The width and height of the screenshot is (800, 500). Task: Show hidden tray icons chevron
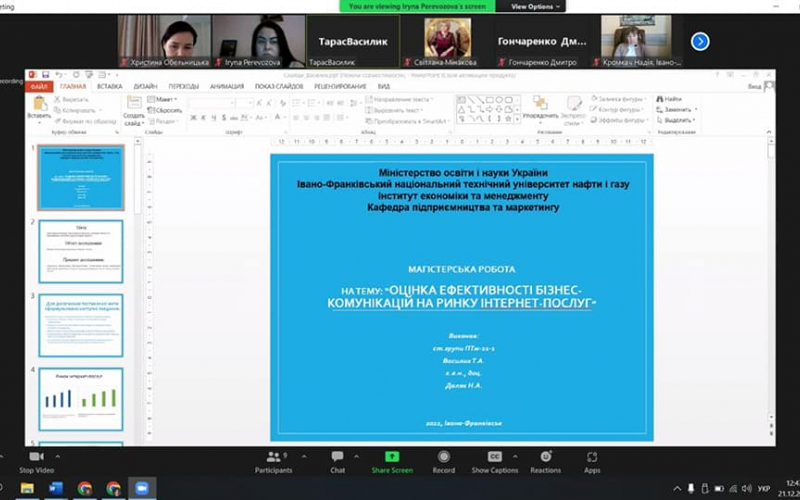677,489
